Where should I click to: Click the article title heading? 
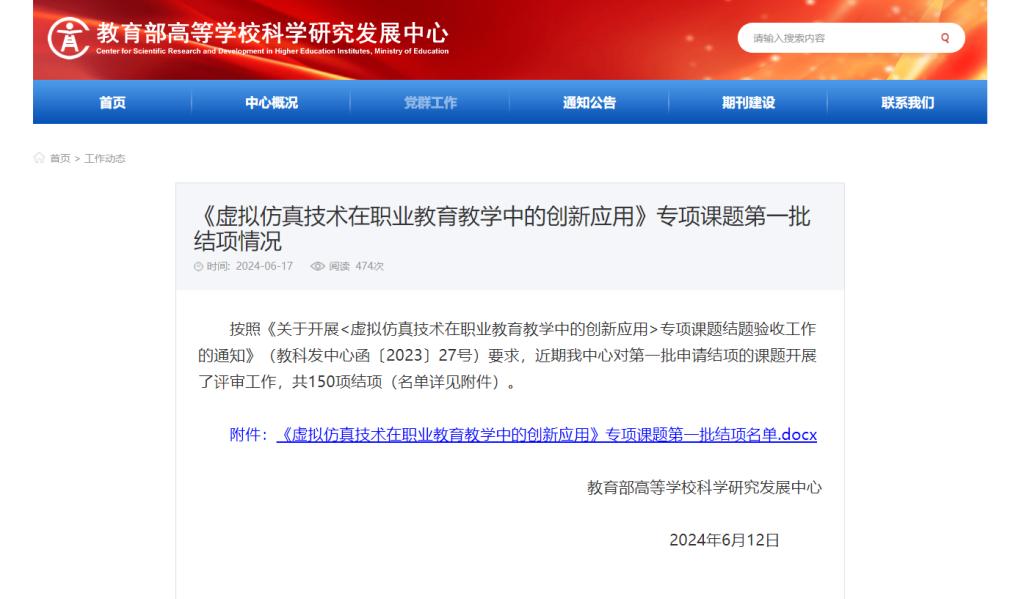[501, 229]
